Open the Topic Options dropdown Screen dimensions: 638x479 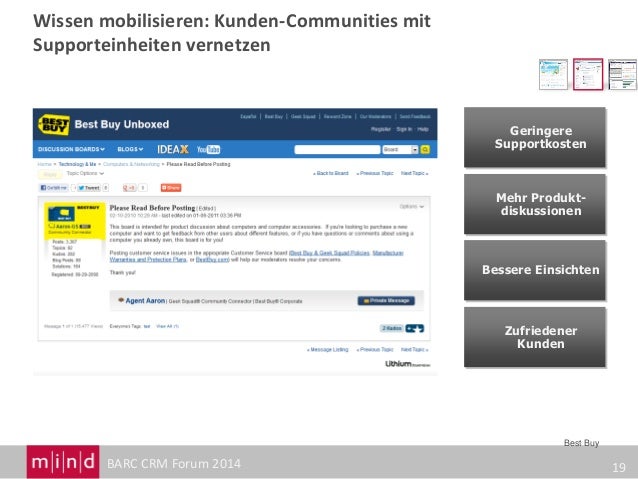pos(85,173)
